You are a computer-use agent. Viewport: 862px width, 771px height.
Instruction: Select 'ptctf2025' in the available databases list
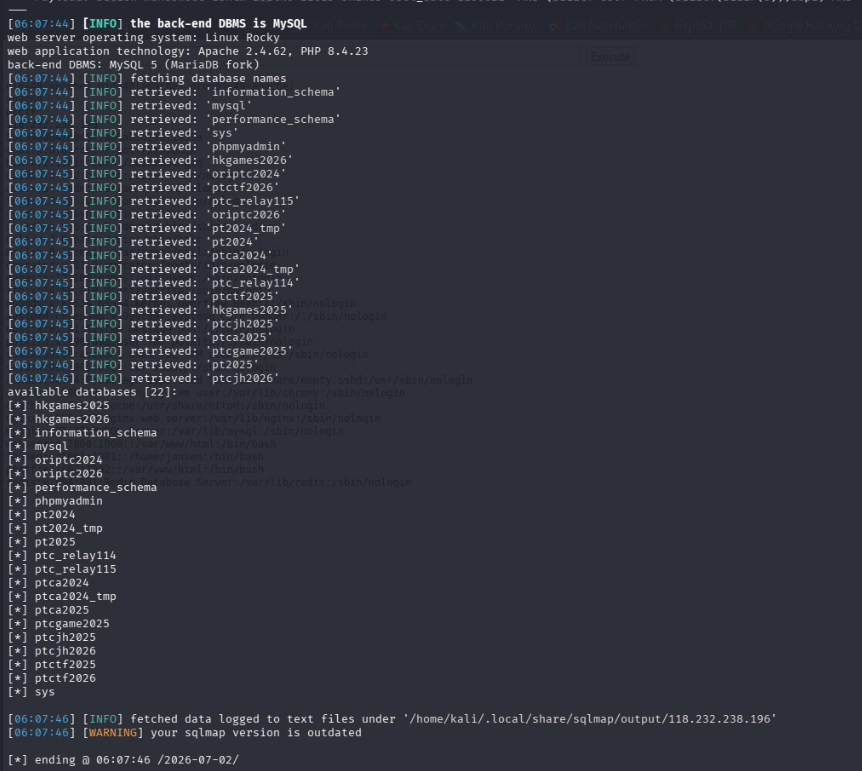coord(65,664)
